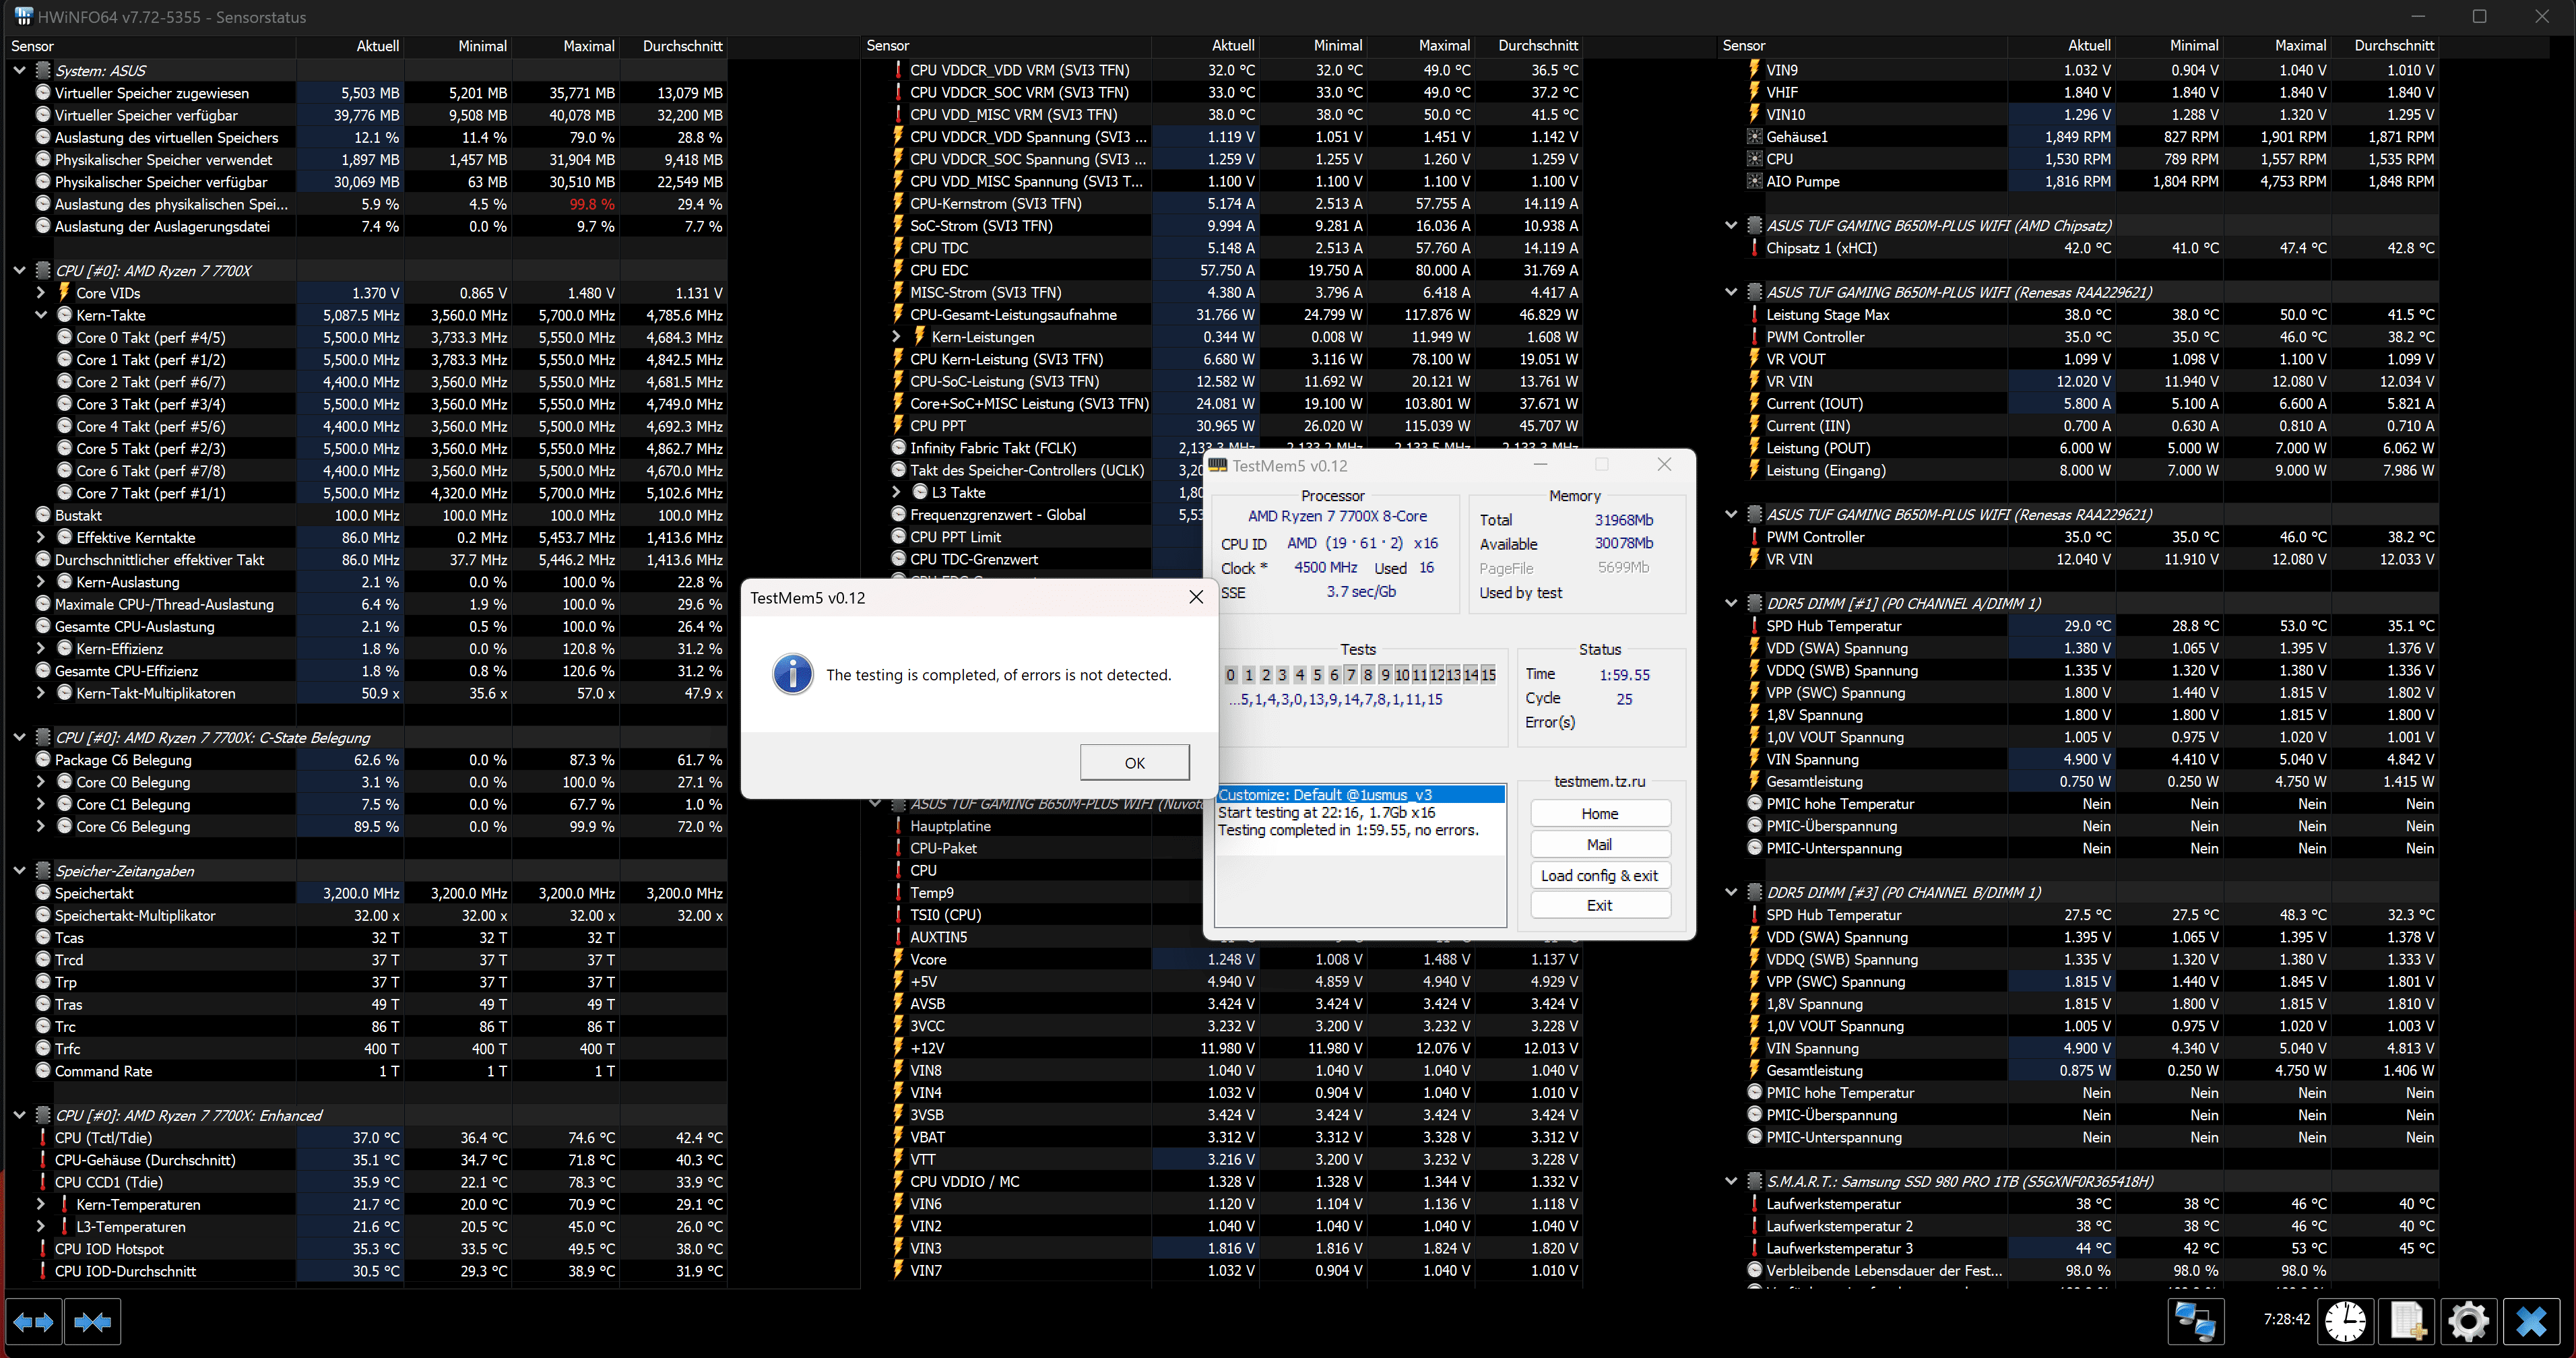2576x1358 pixels.
Task: Expand the Effektive Kerntakte row
Action: (41, 537)
